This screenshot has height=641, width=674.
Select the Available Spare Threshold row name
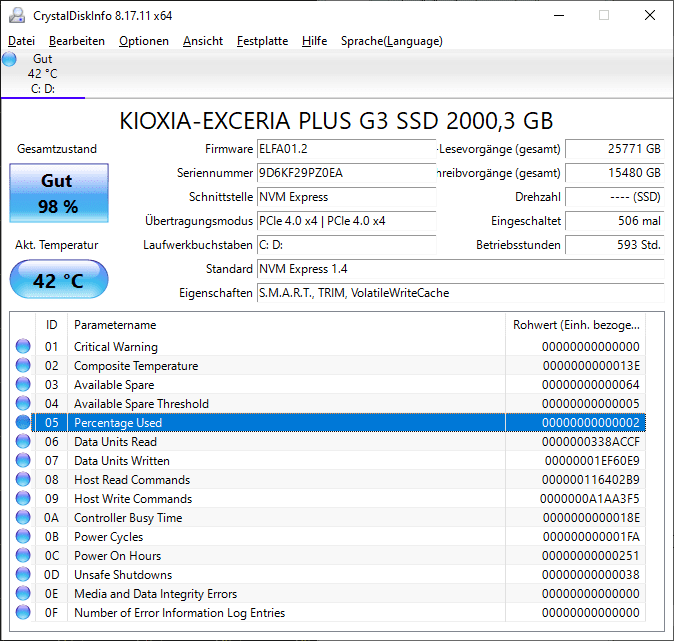point(141,404)
